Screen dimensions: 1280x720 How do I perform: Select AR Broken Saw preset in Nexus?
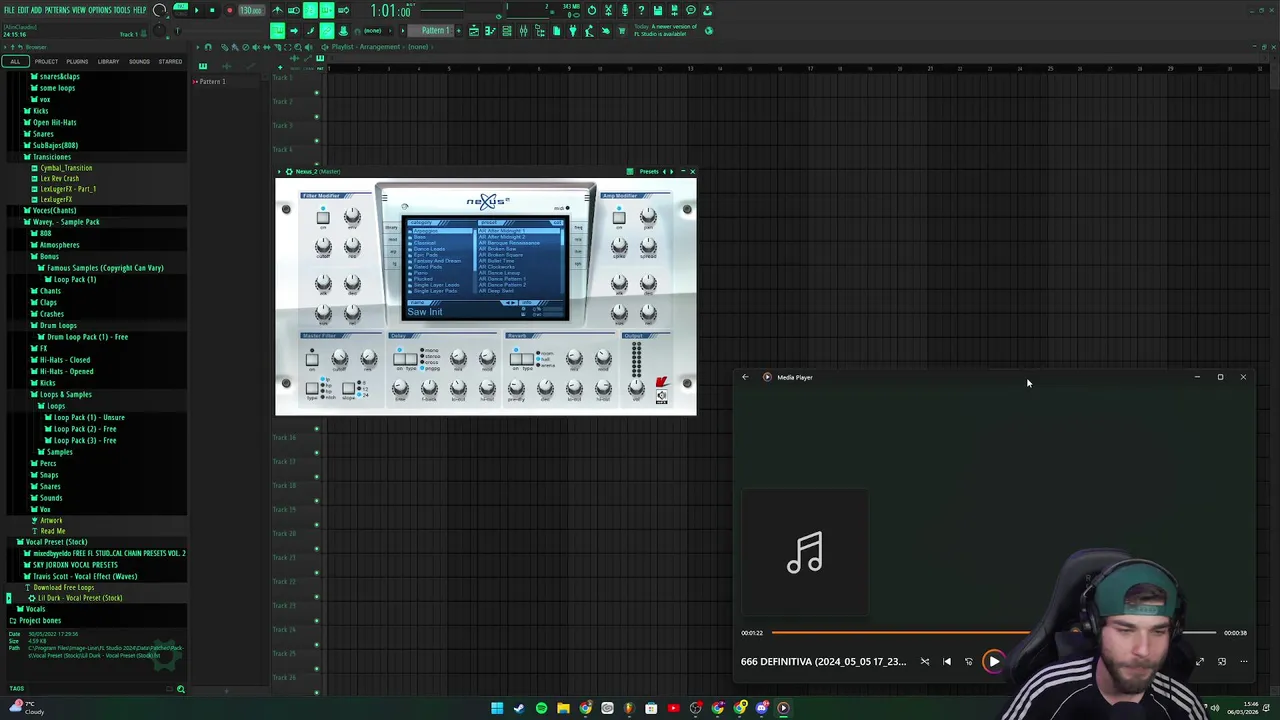(497, 249)
